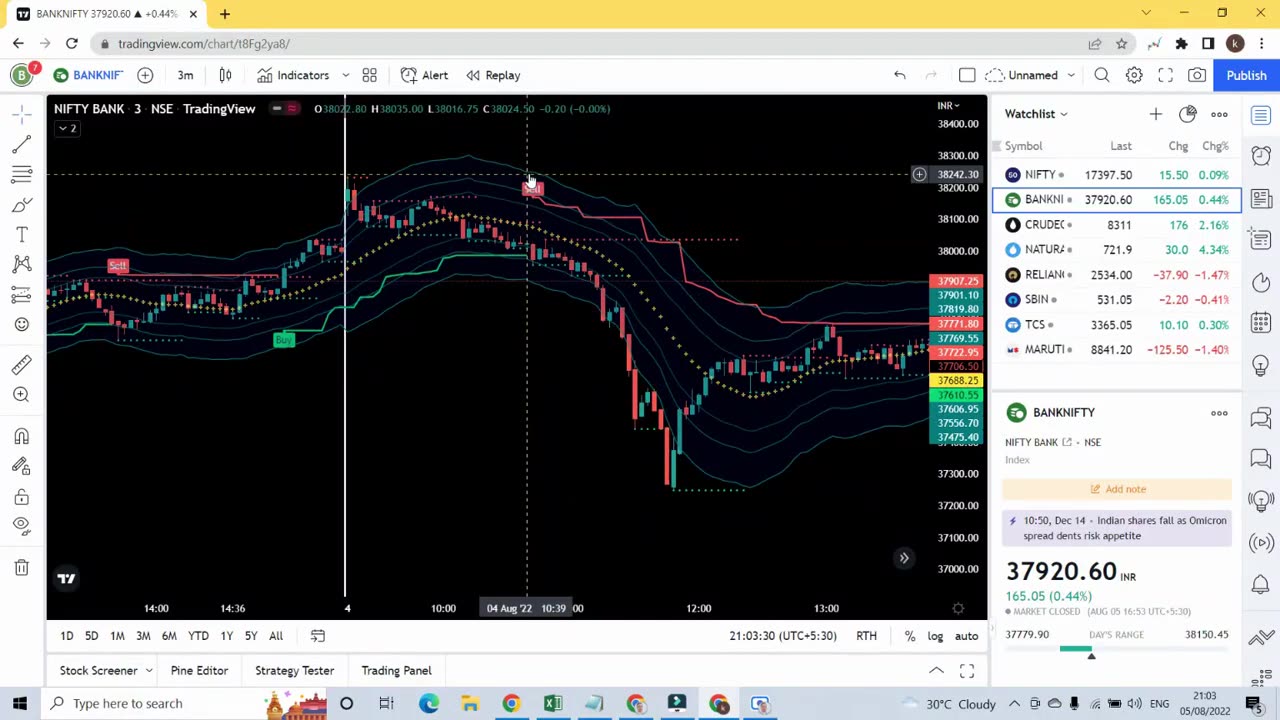The image size is (1280, 720).
Task: Expand the indicator legend collapse arrow
Action: click(x=66, y=128)
